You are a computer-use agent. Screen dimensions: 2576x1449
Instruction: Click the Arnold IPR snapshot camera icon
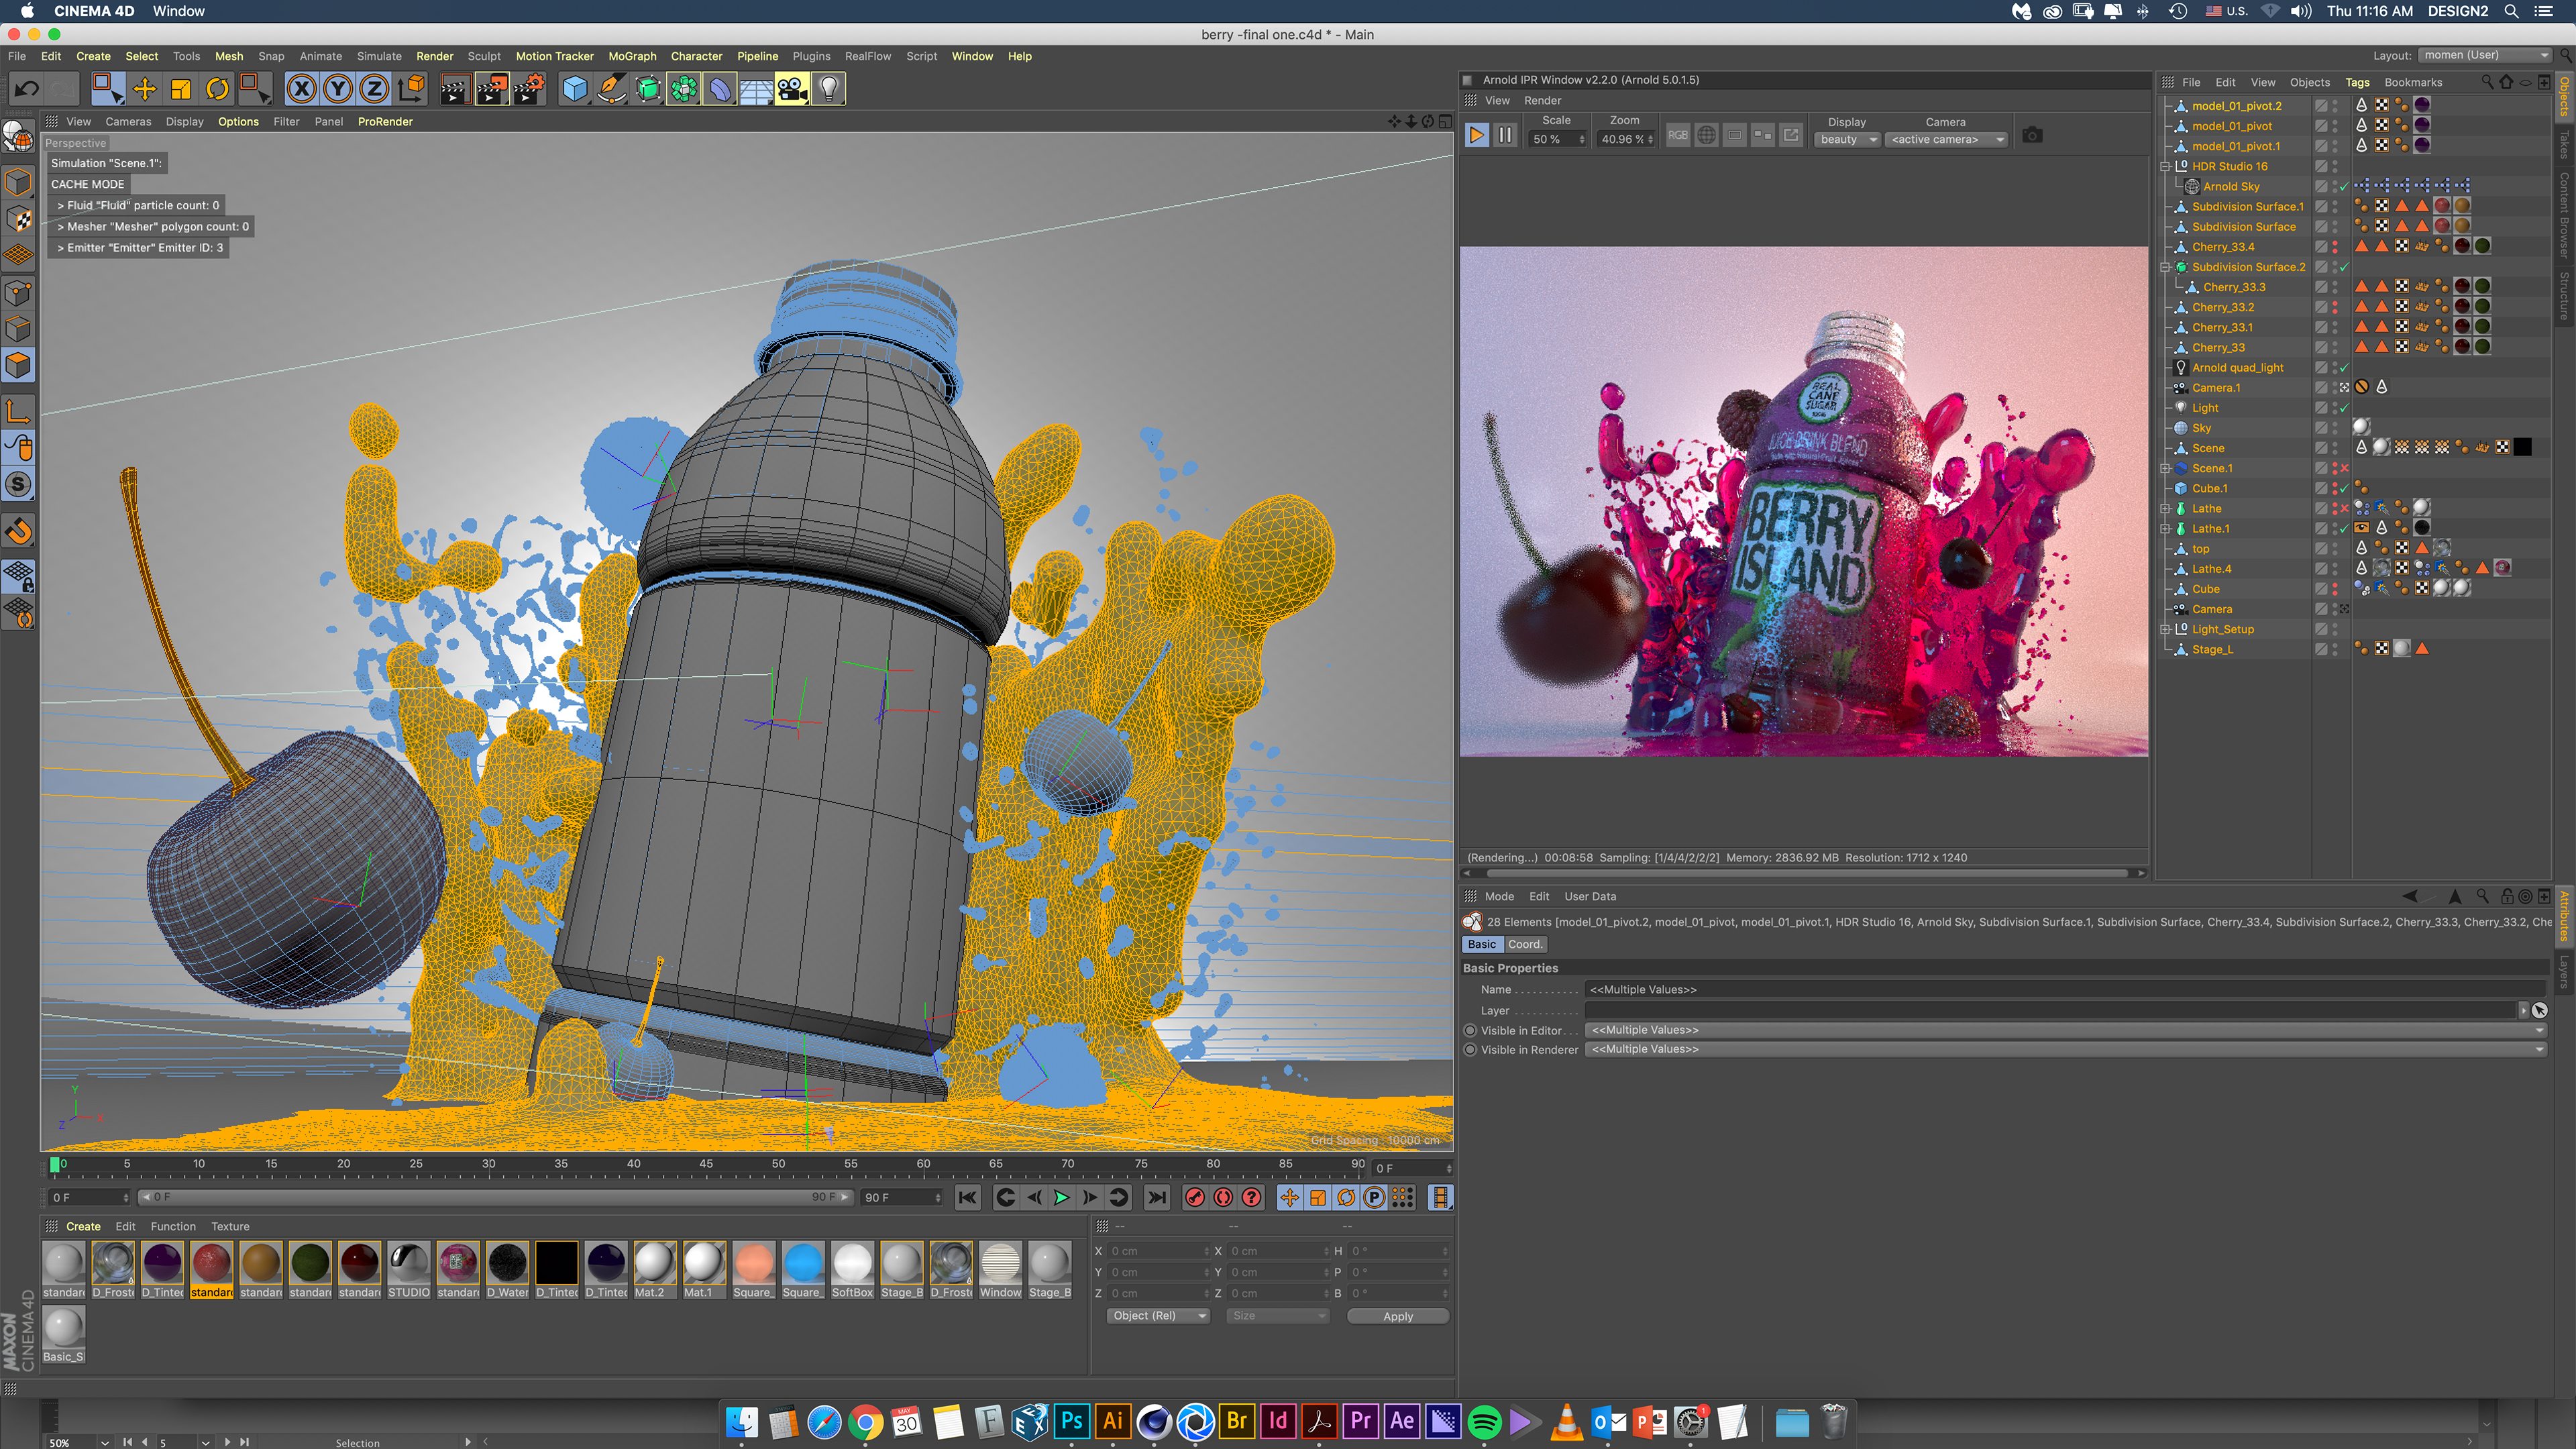pyautogui.click(x=2032, y=135)
